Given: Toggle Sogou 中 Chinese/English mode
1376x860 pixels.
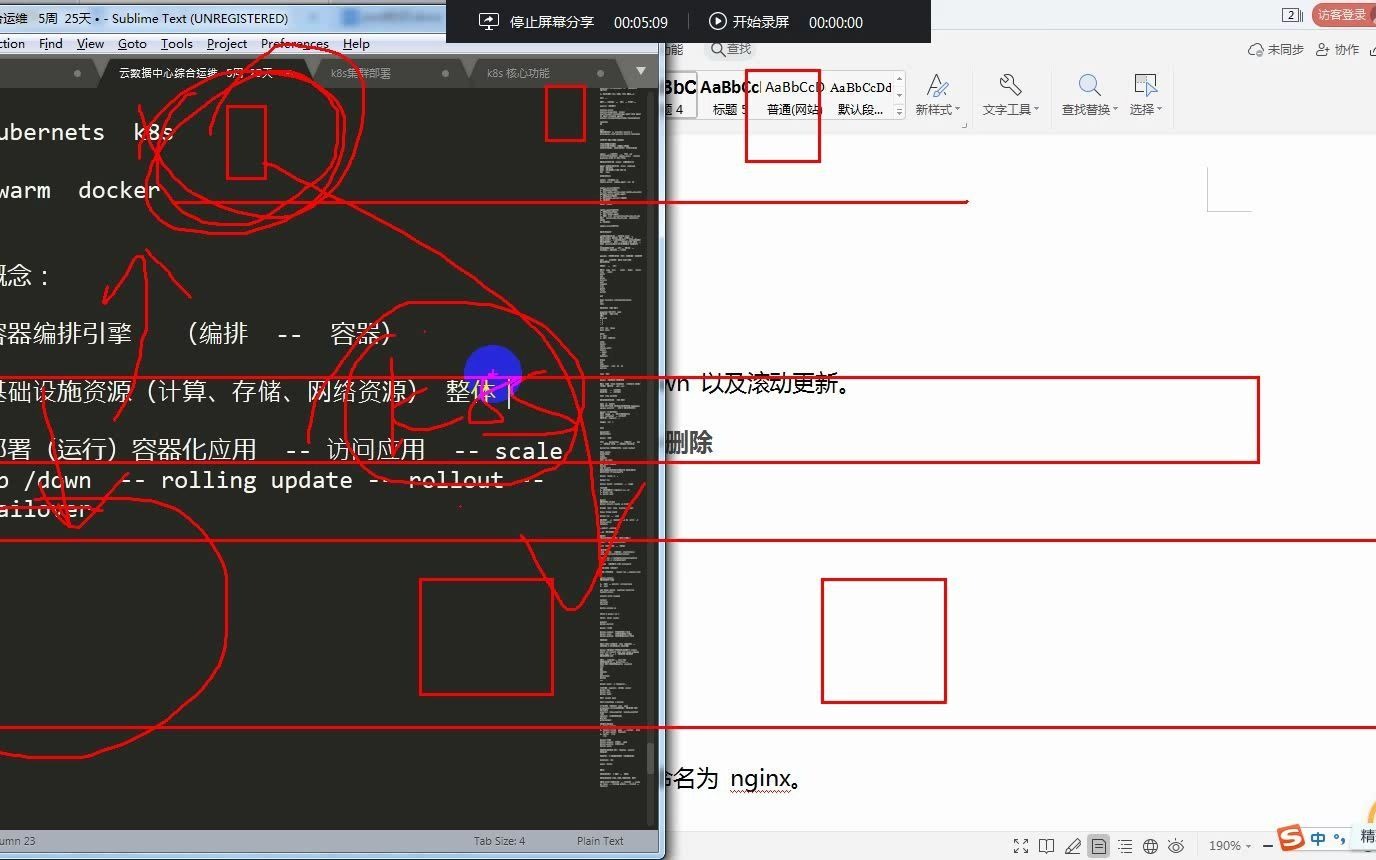Looking at the screenshot, I should point(1318,839).
